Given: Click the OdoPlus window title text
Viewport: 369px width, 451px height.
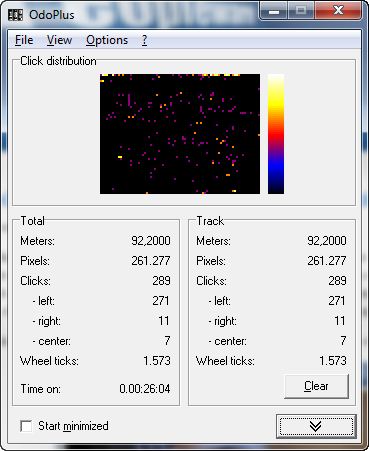Looking at the screenshot, I should (52, 15).
